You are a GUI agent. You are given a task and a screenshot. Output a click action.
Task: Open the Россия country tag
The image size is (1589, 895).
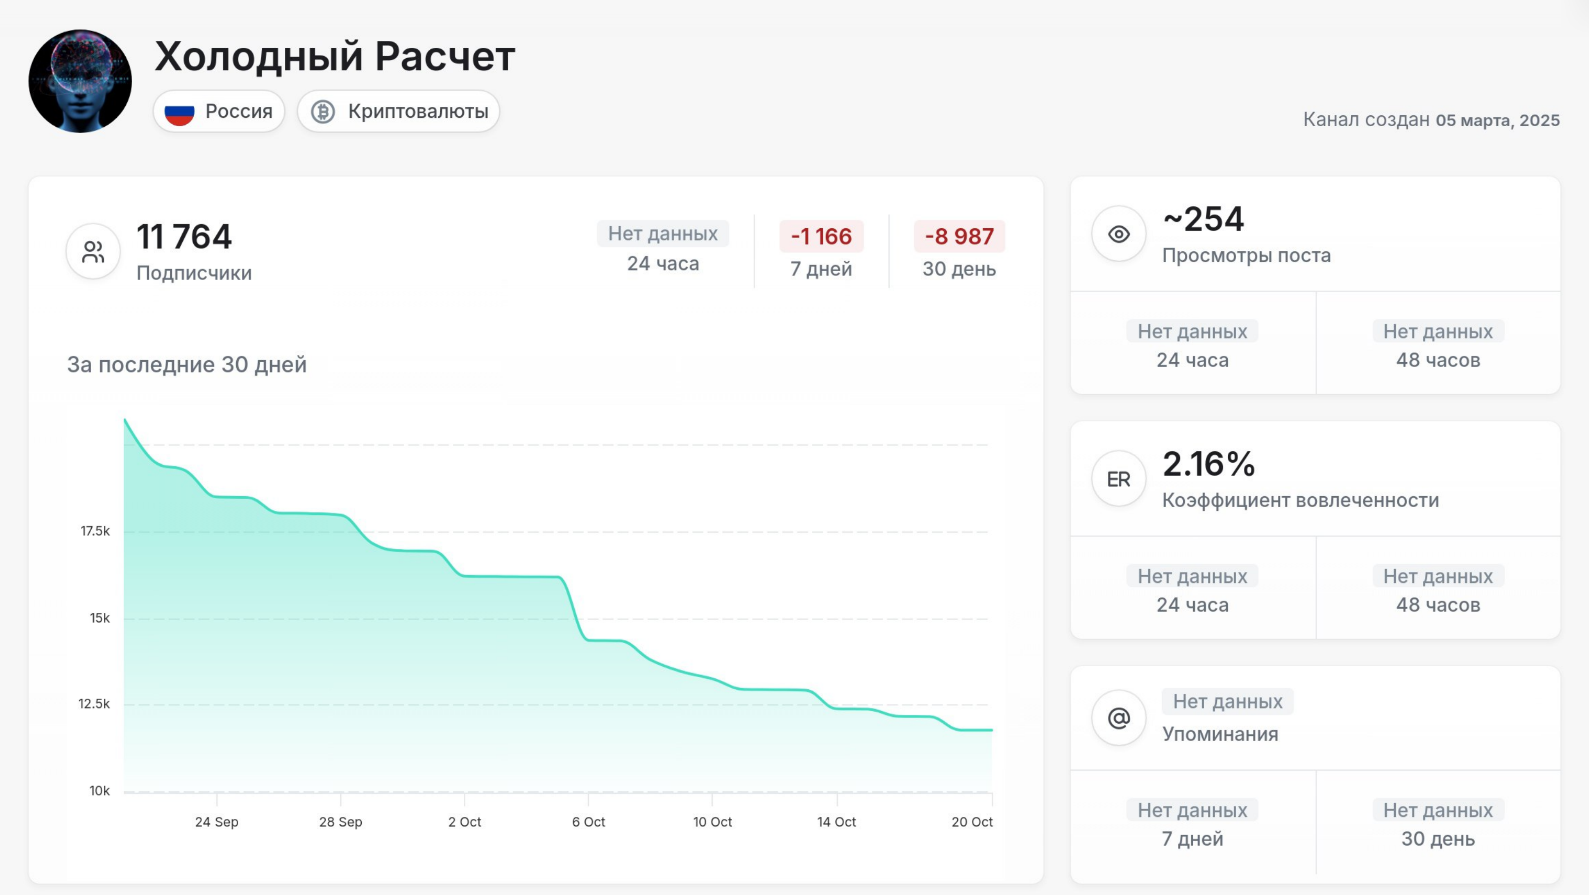click(219, 112)
